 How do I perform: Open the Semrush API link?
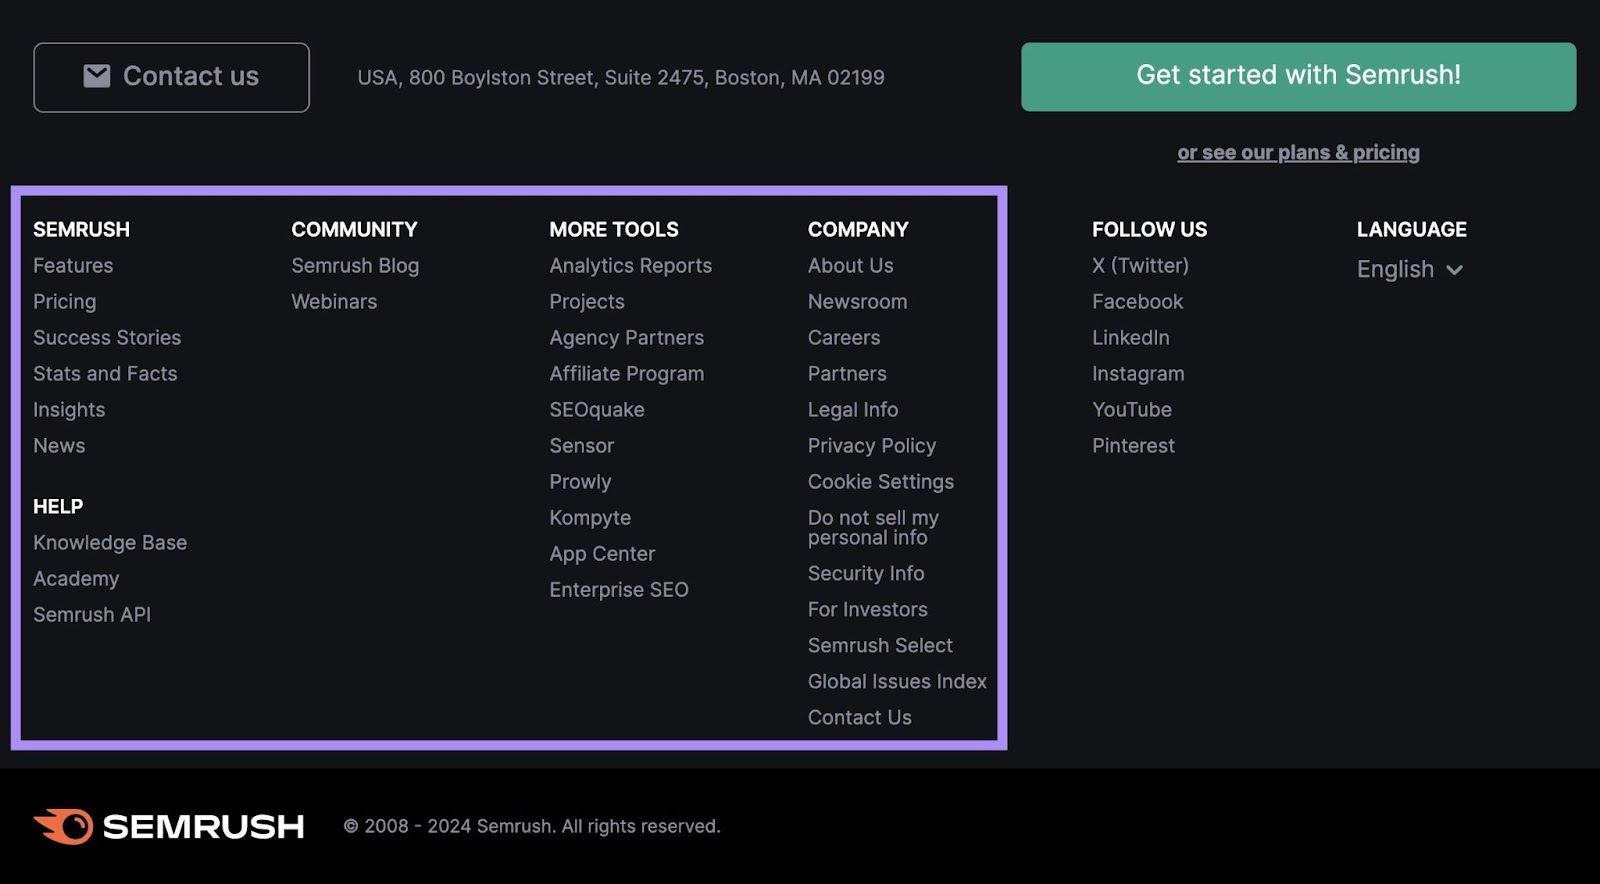tap(92, 614)
